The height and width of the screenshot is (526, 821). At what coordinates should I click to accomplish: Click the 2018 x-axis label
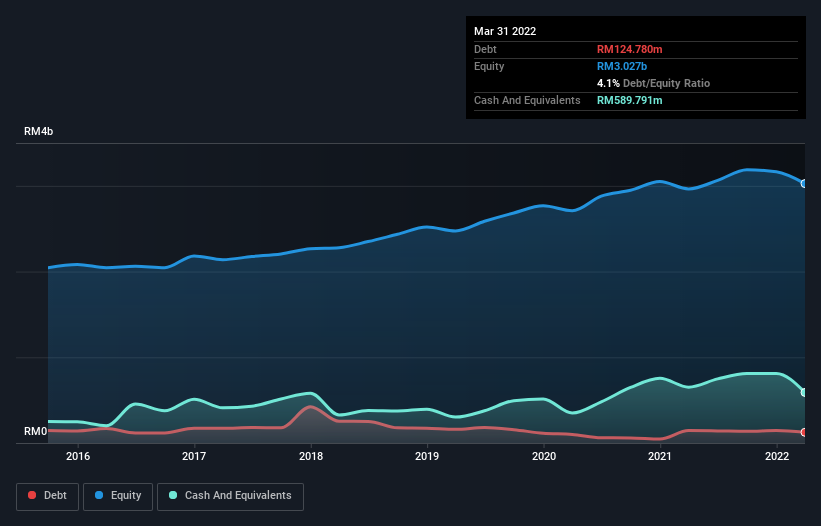(311, 456)
